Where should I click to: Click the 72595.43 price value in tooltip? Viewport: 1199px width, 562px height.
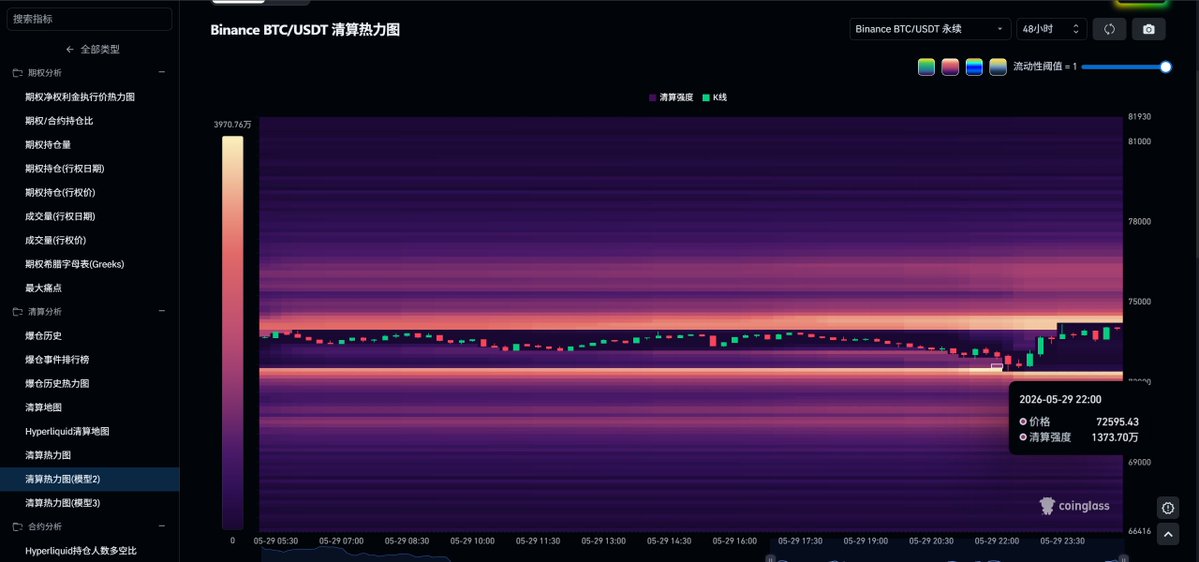1117,421
